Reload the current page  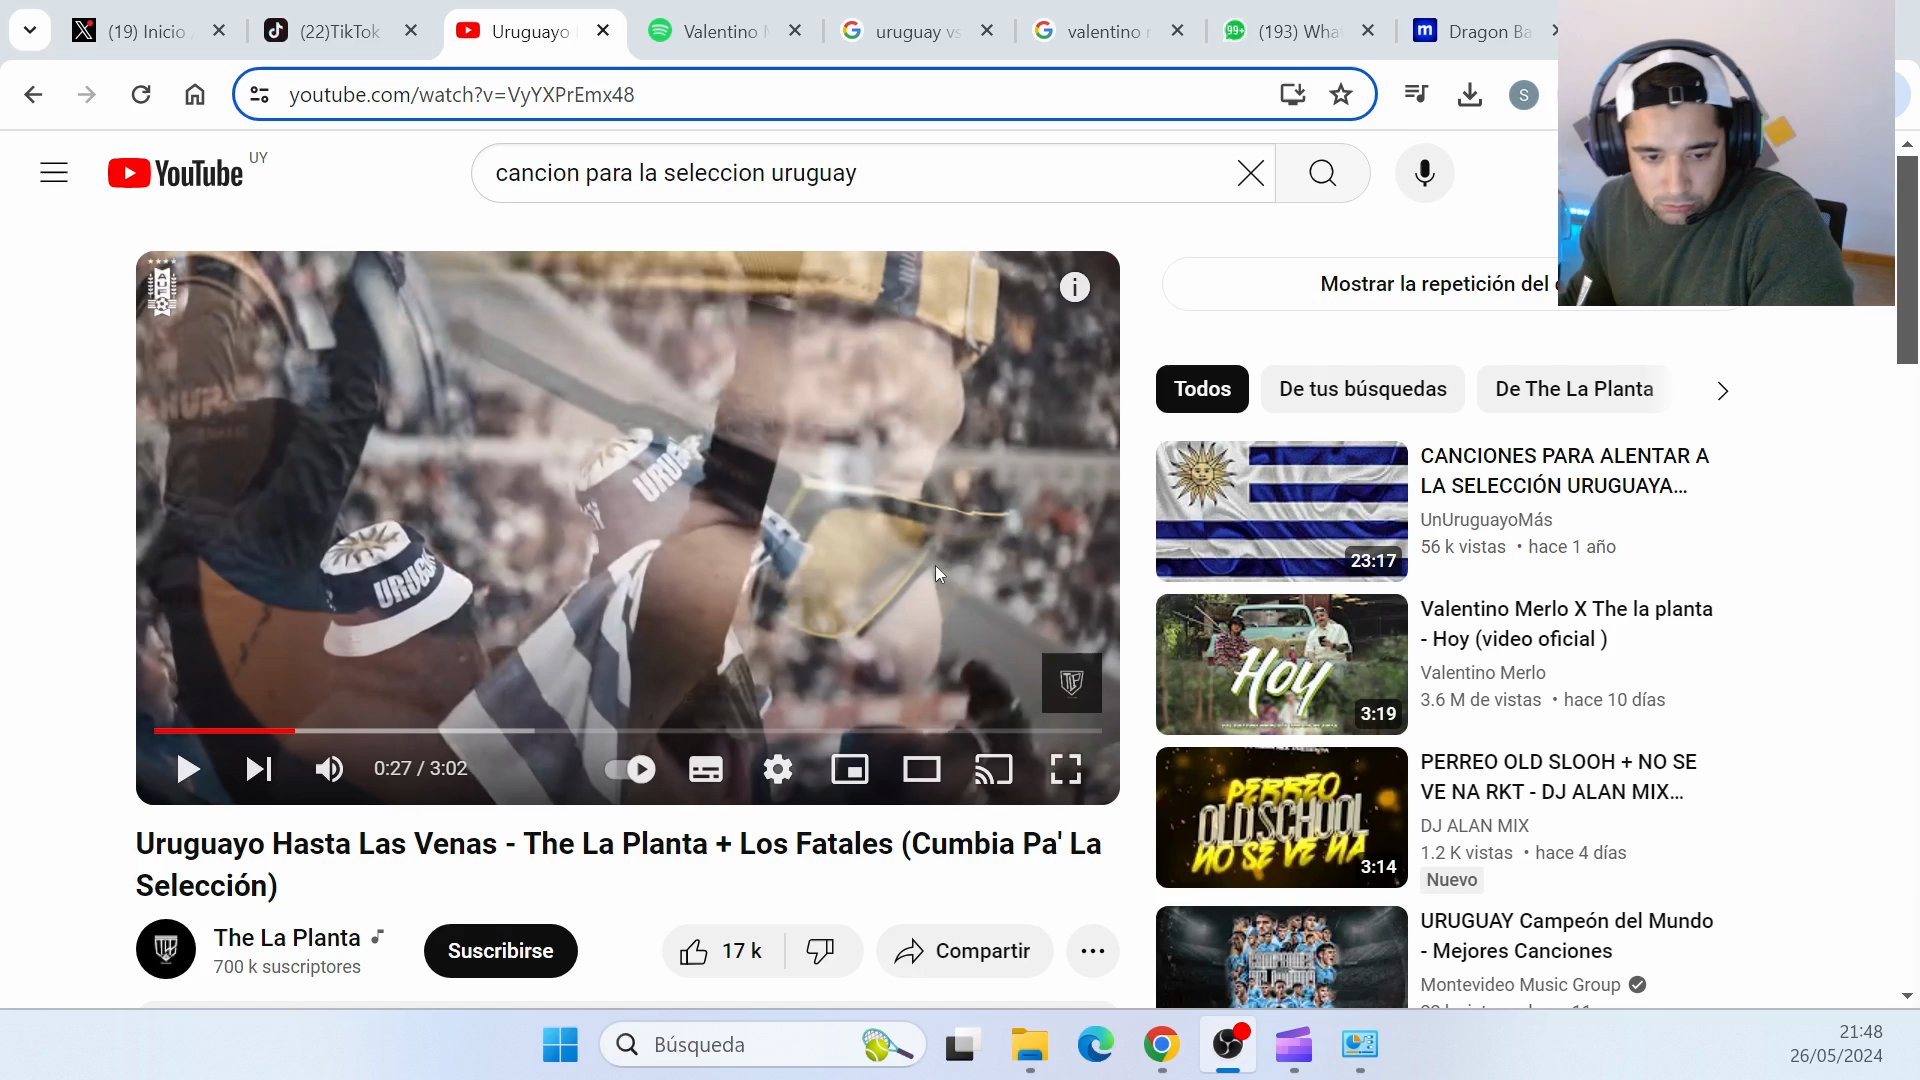(141, 94)
